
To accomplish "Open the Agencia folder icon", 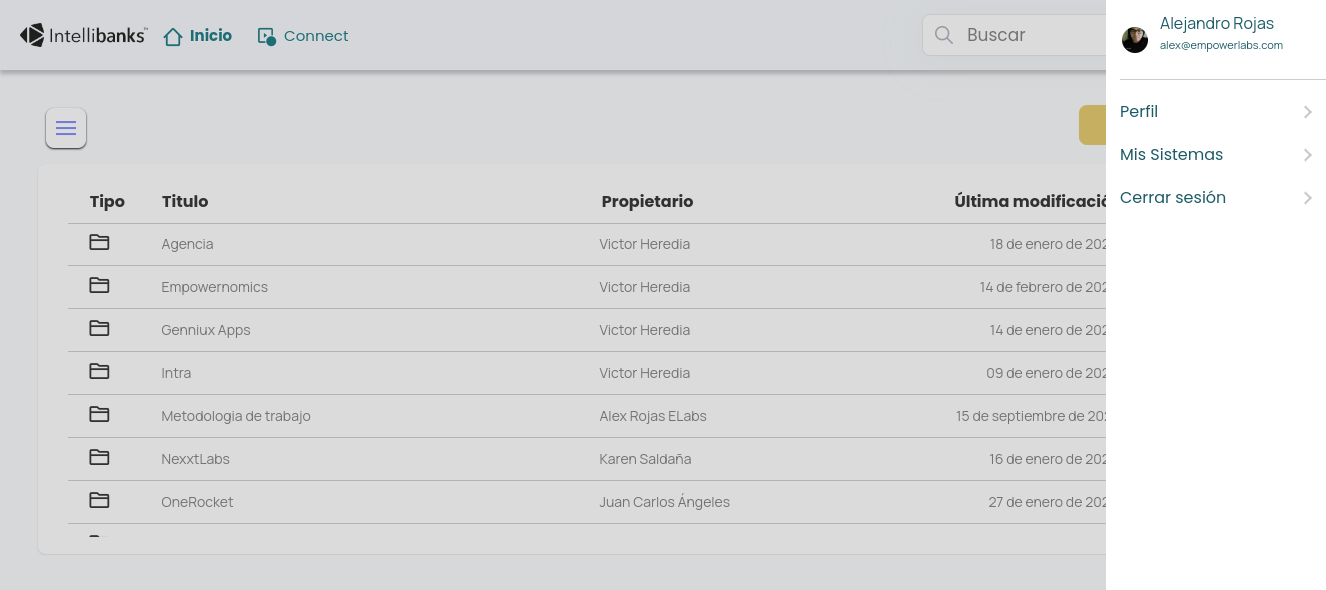I will (x=99, y=242).
